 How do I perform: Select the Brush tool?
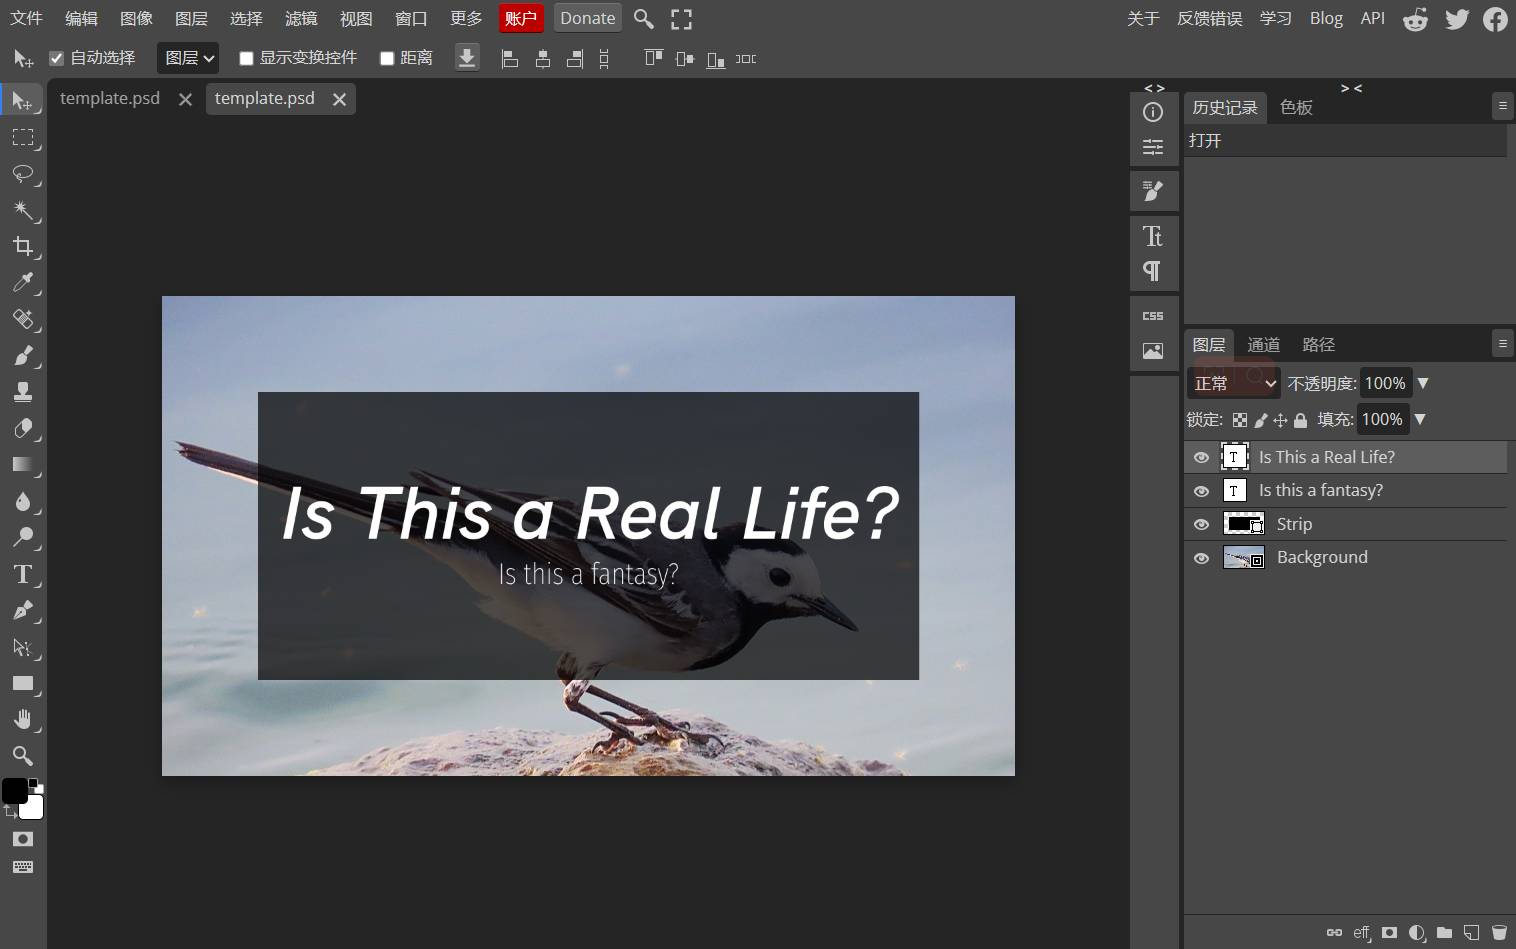tap(22, 356)
